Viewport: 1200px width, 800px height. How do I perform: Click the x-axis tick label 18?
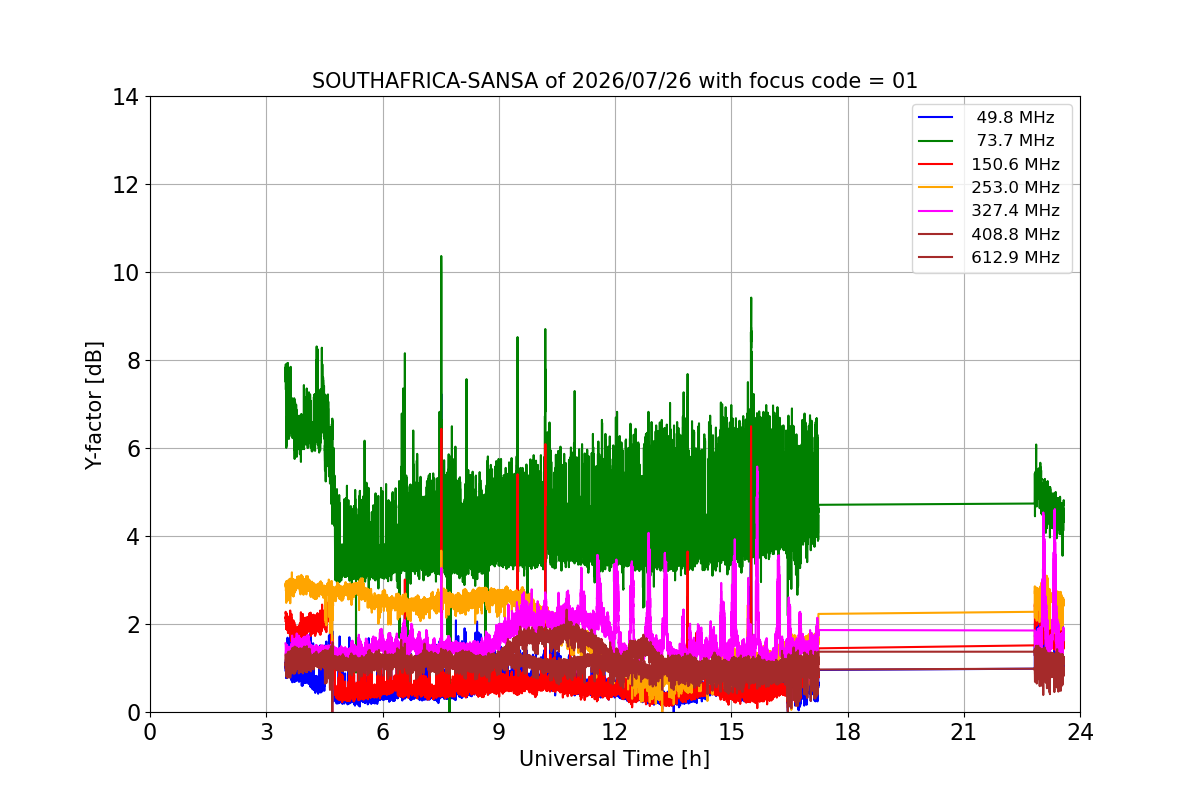[847, 732]
